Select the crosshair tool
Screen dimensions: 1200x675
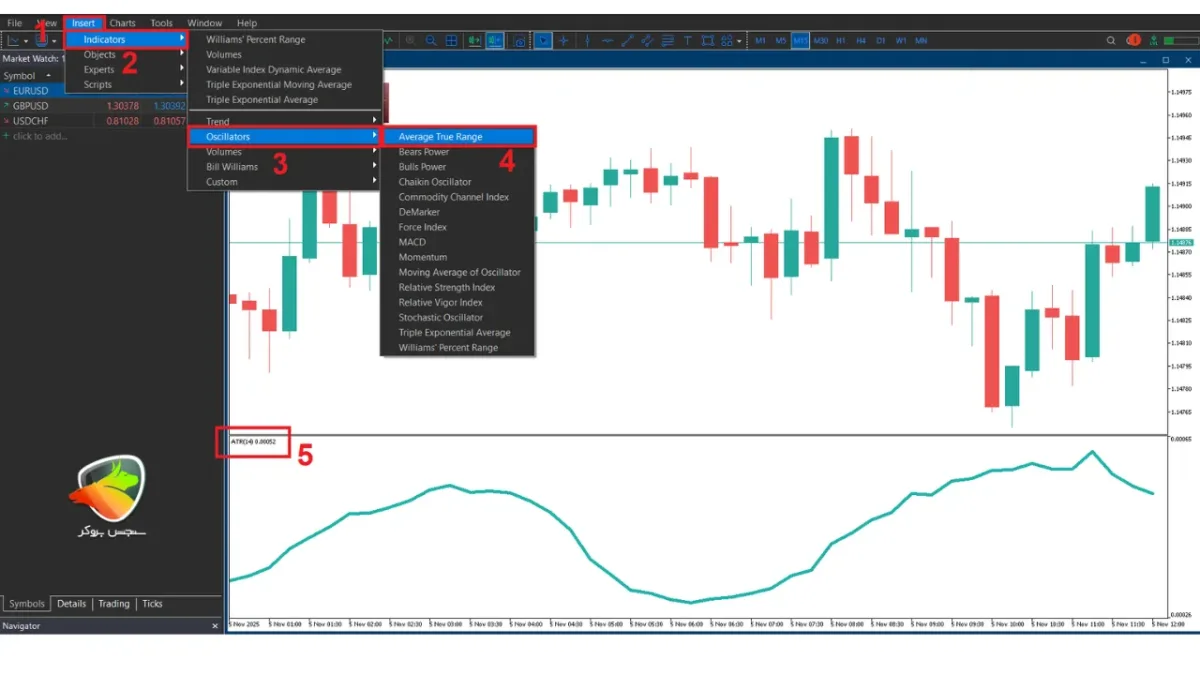coord(563,41)
